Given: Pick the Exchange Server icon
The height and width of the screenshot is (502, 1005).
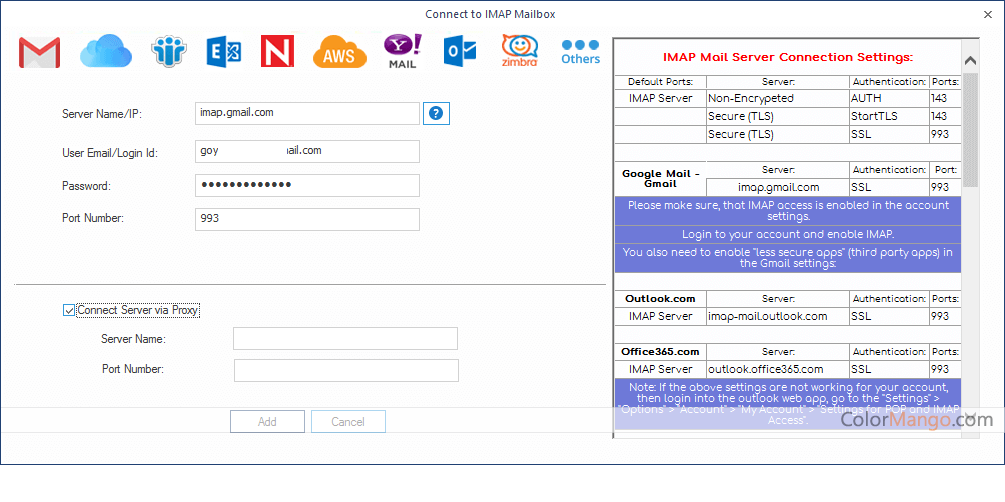Looking at the screenshot, I should tap(223, 51).
